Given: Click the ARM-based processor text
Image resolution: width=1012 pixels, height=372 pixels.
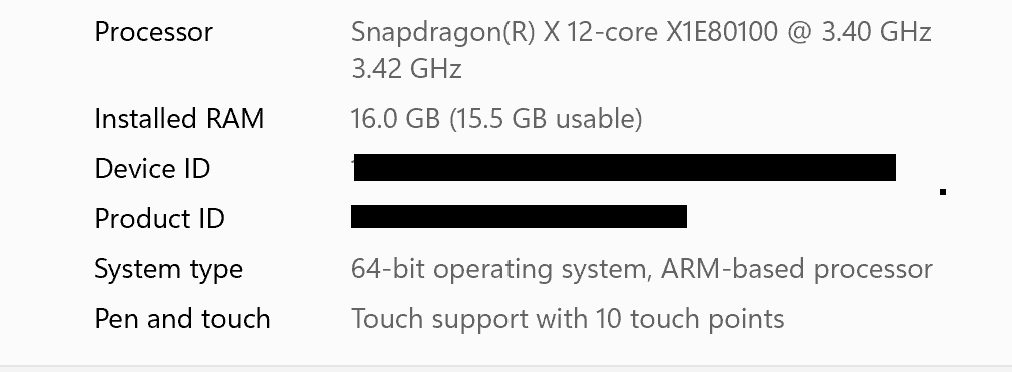Looking at the screenshot, I should 796,269.
